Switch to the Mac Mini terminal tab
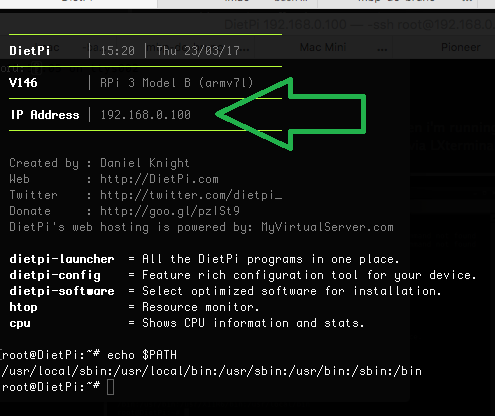 point(323,47)
